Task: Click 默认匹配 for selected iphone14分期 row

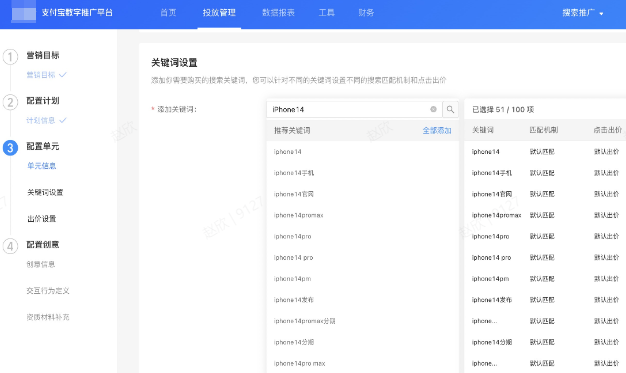Action: tap(542, 342)
